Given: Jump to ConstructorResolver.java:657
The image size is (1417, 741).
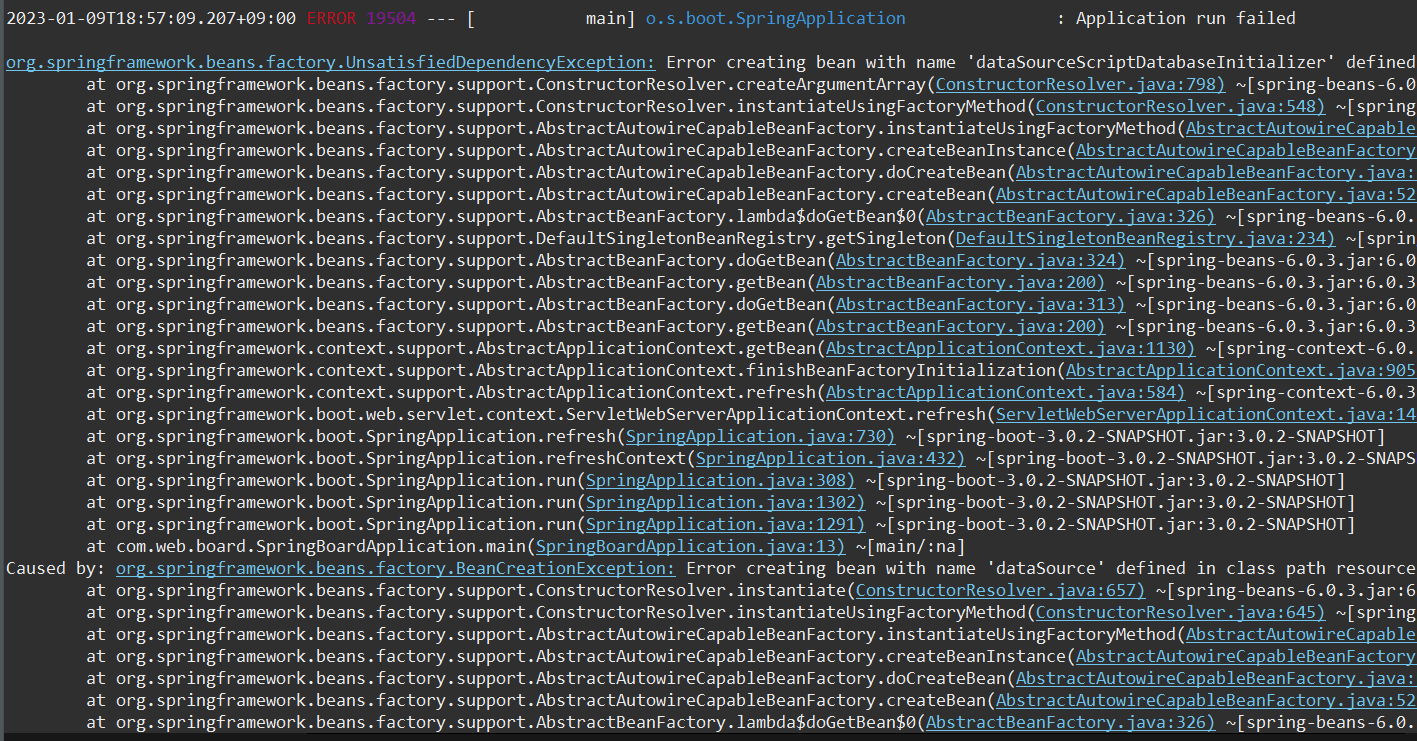Looking at the screenshot, I should point(1000,590).
